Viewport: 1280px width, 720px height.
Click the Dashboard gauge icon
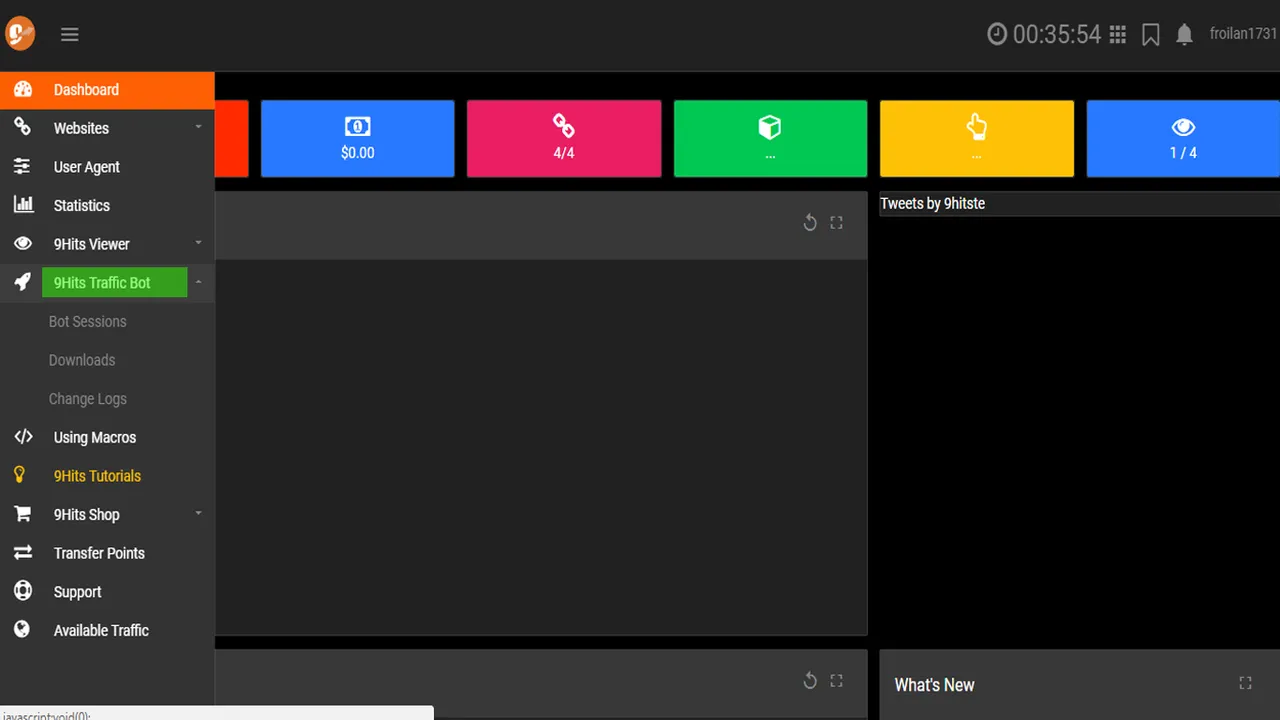point(23,89)
